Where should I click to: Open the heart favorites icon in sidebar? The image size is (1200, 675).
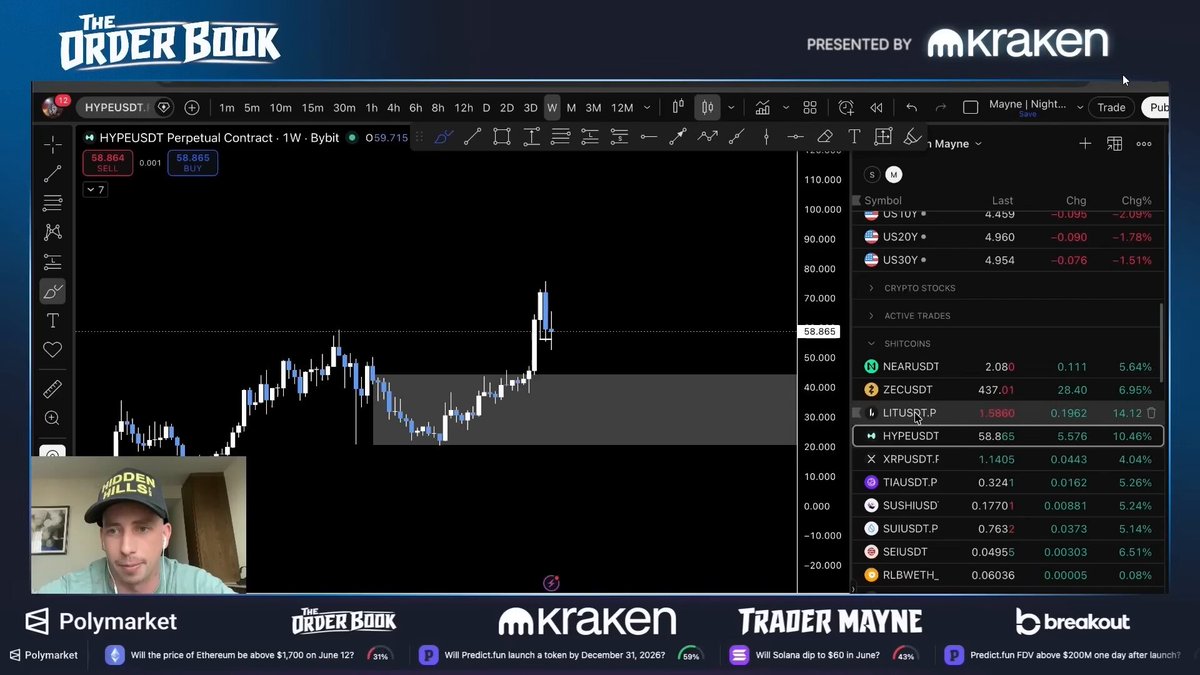53,349
